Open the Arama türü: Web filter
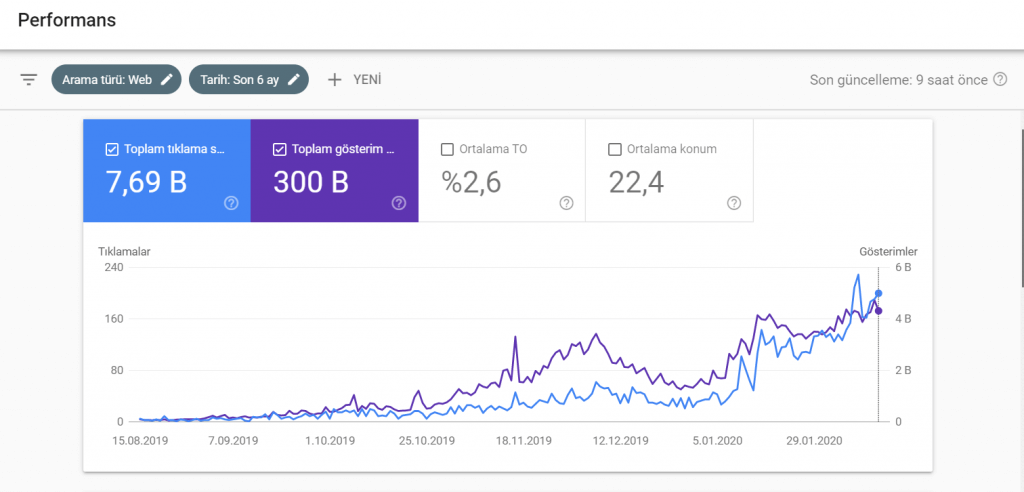Viewport: 1024px width, 492px height. [107, 79]
